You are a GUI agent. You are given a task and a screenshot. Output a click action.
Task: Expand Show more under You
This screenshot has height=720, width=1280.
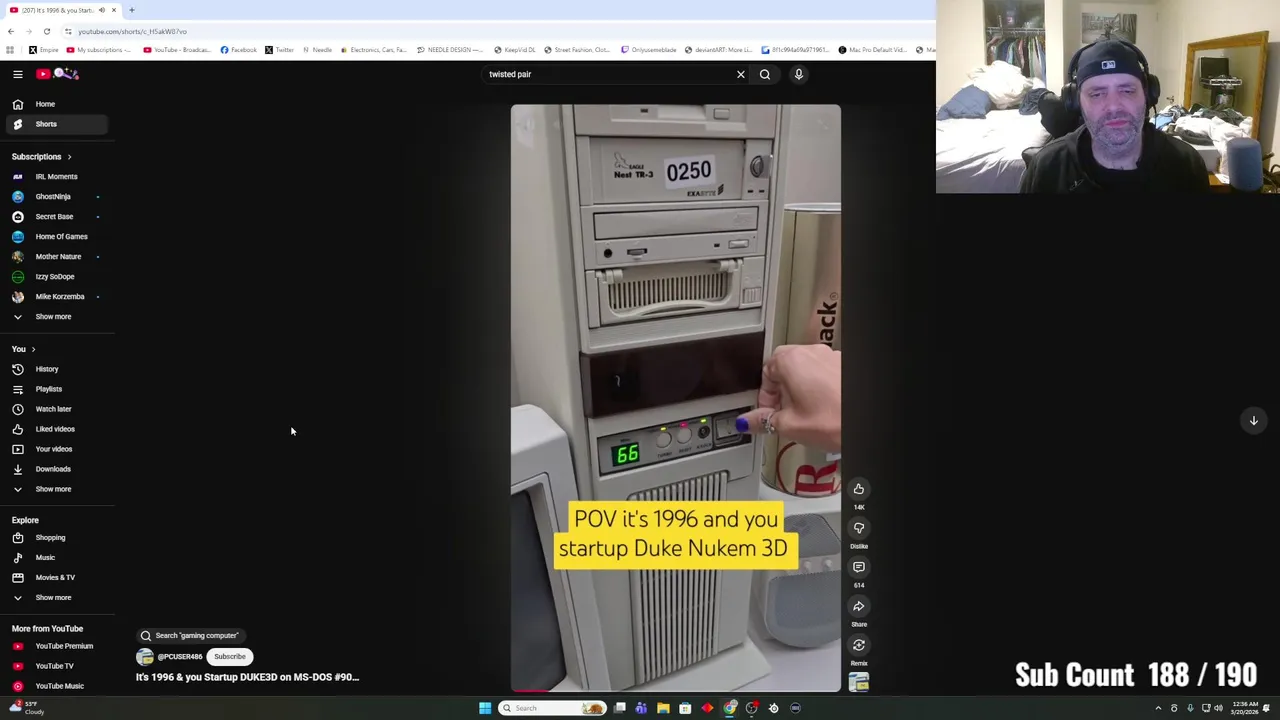point(57,489)
